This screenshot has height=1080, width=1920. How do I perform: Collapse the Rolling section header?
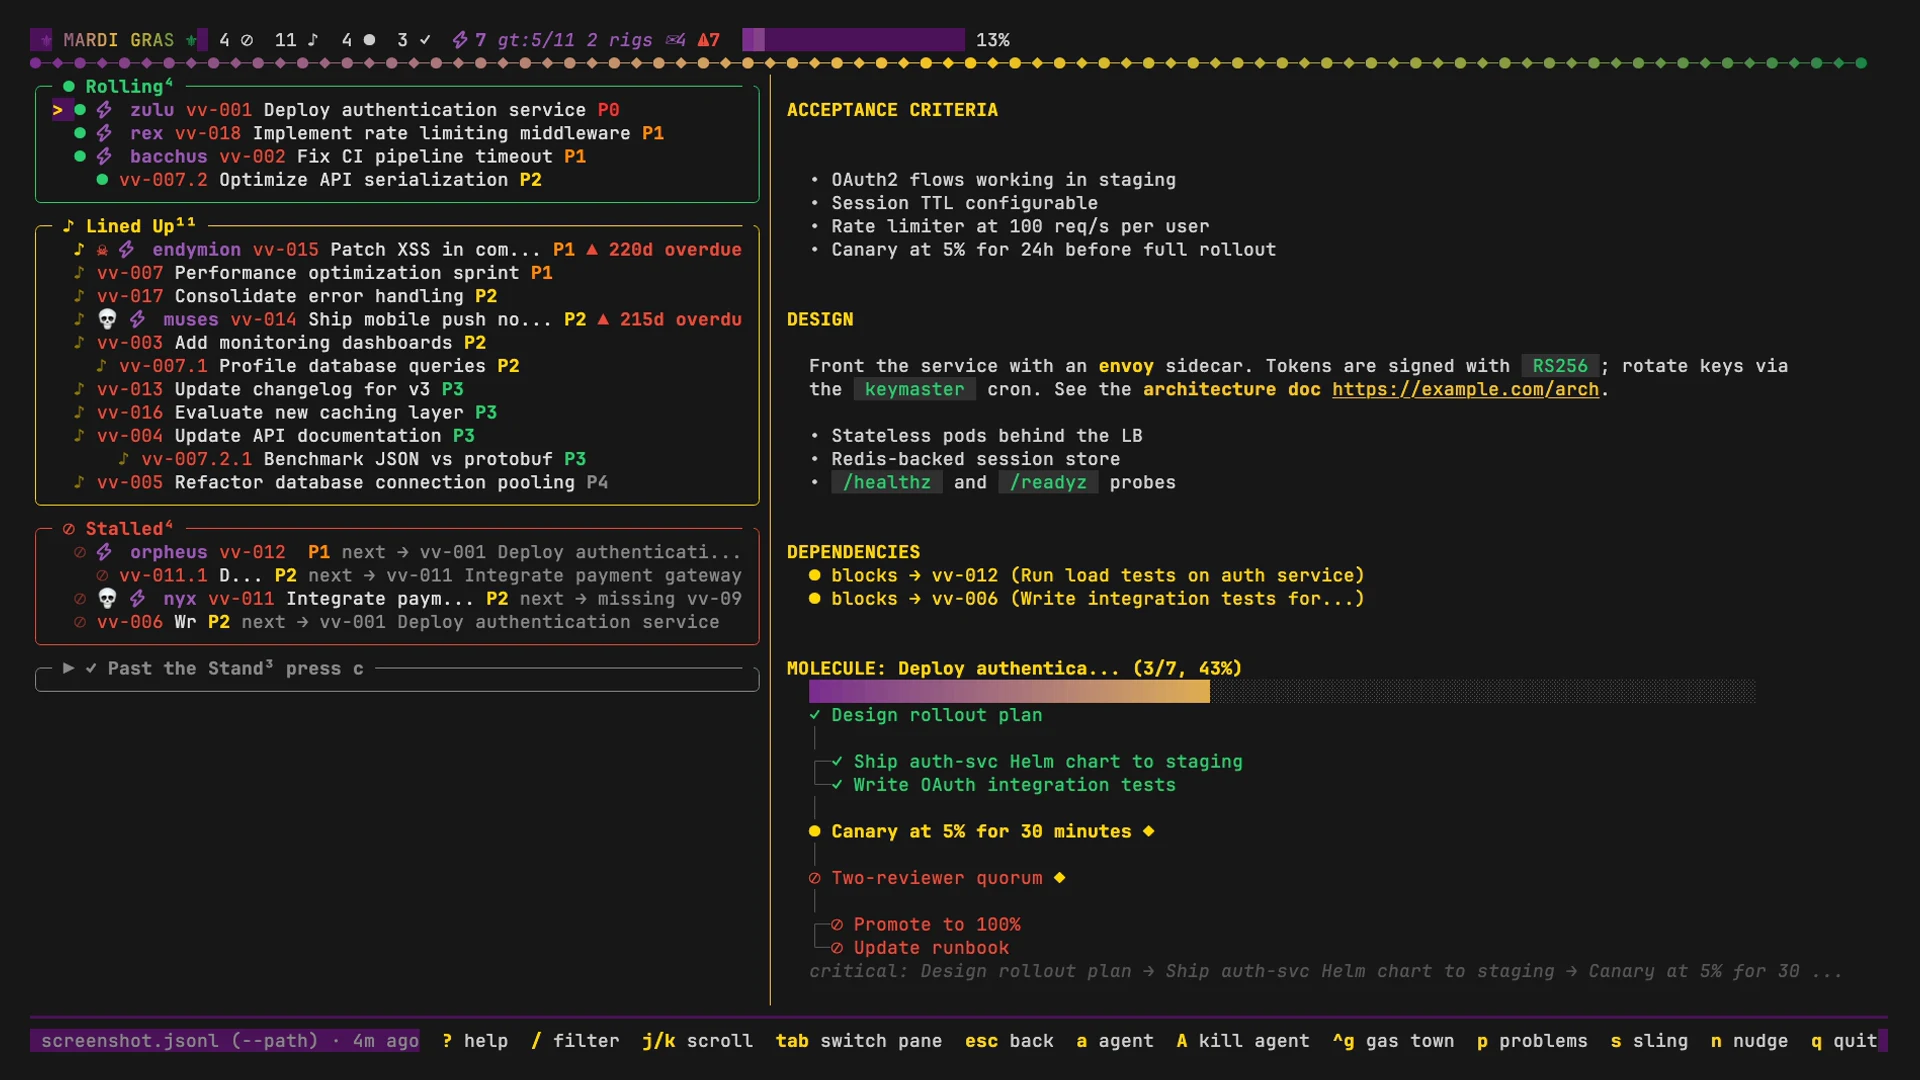(118, 86)
